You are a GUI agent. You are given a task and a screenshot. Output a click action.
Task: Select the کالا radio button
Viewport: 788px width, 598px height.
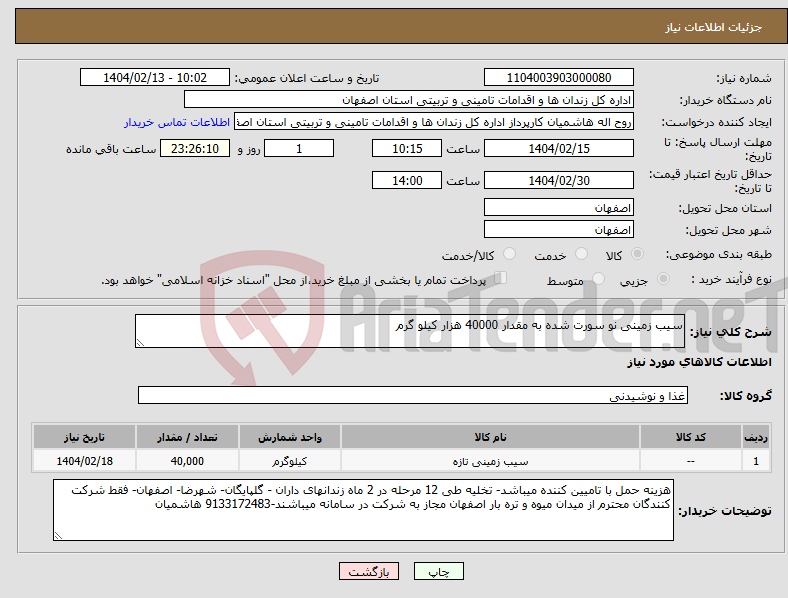pyautogui.click(x=637, y=254)
